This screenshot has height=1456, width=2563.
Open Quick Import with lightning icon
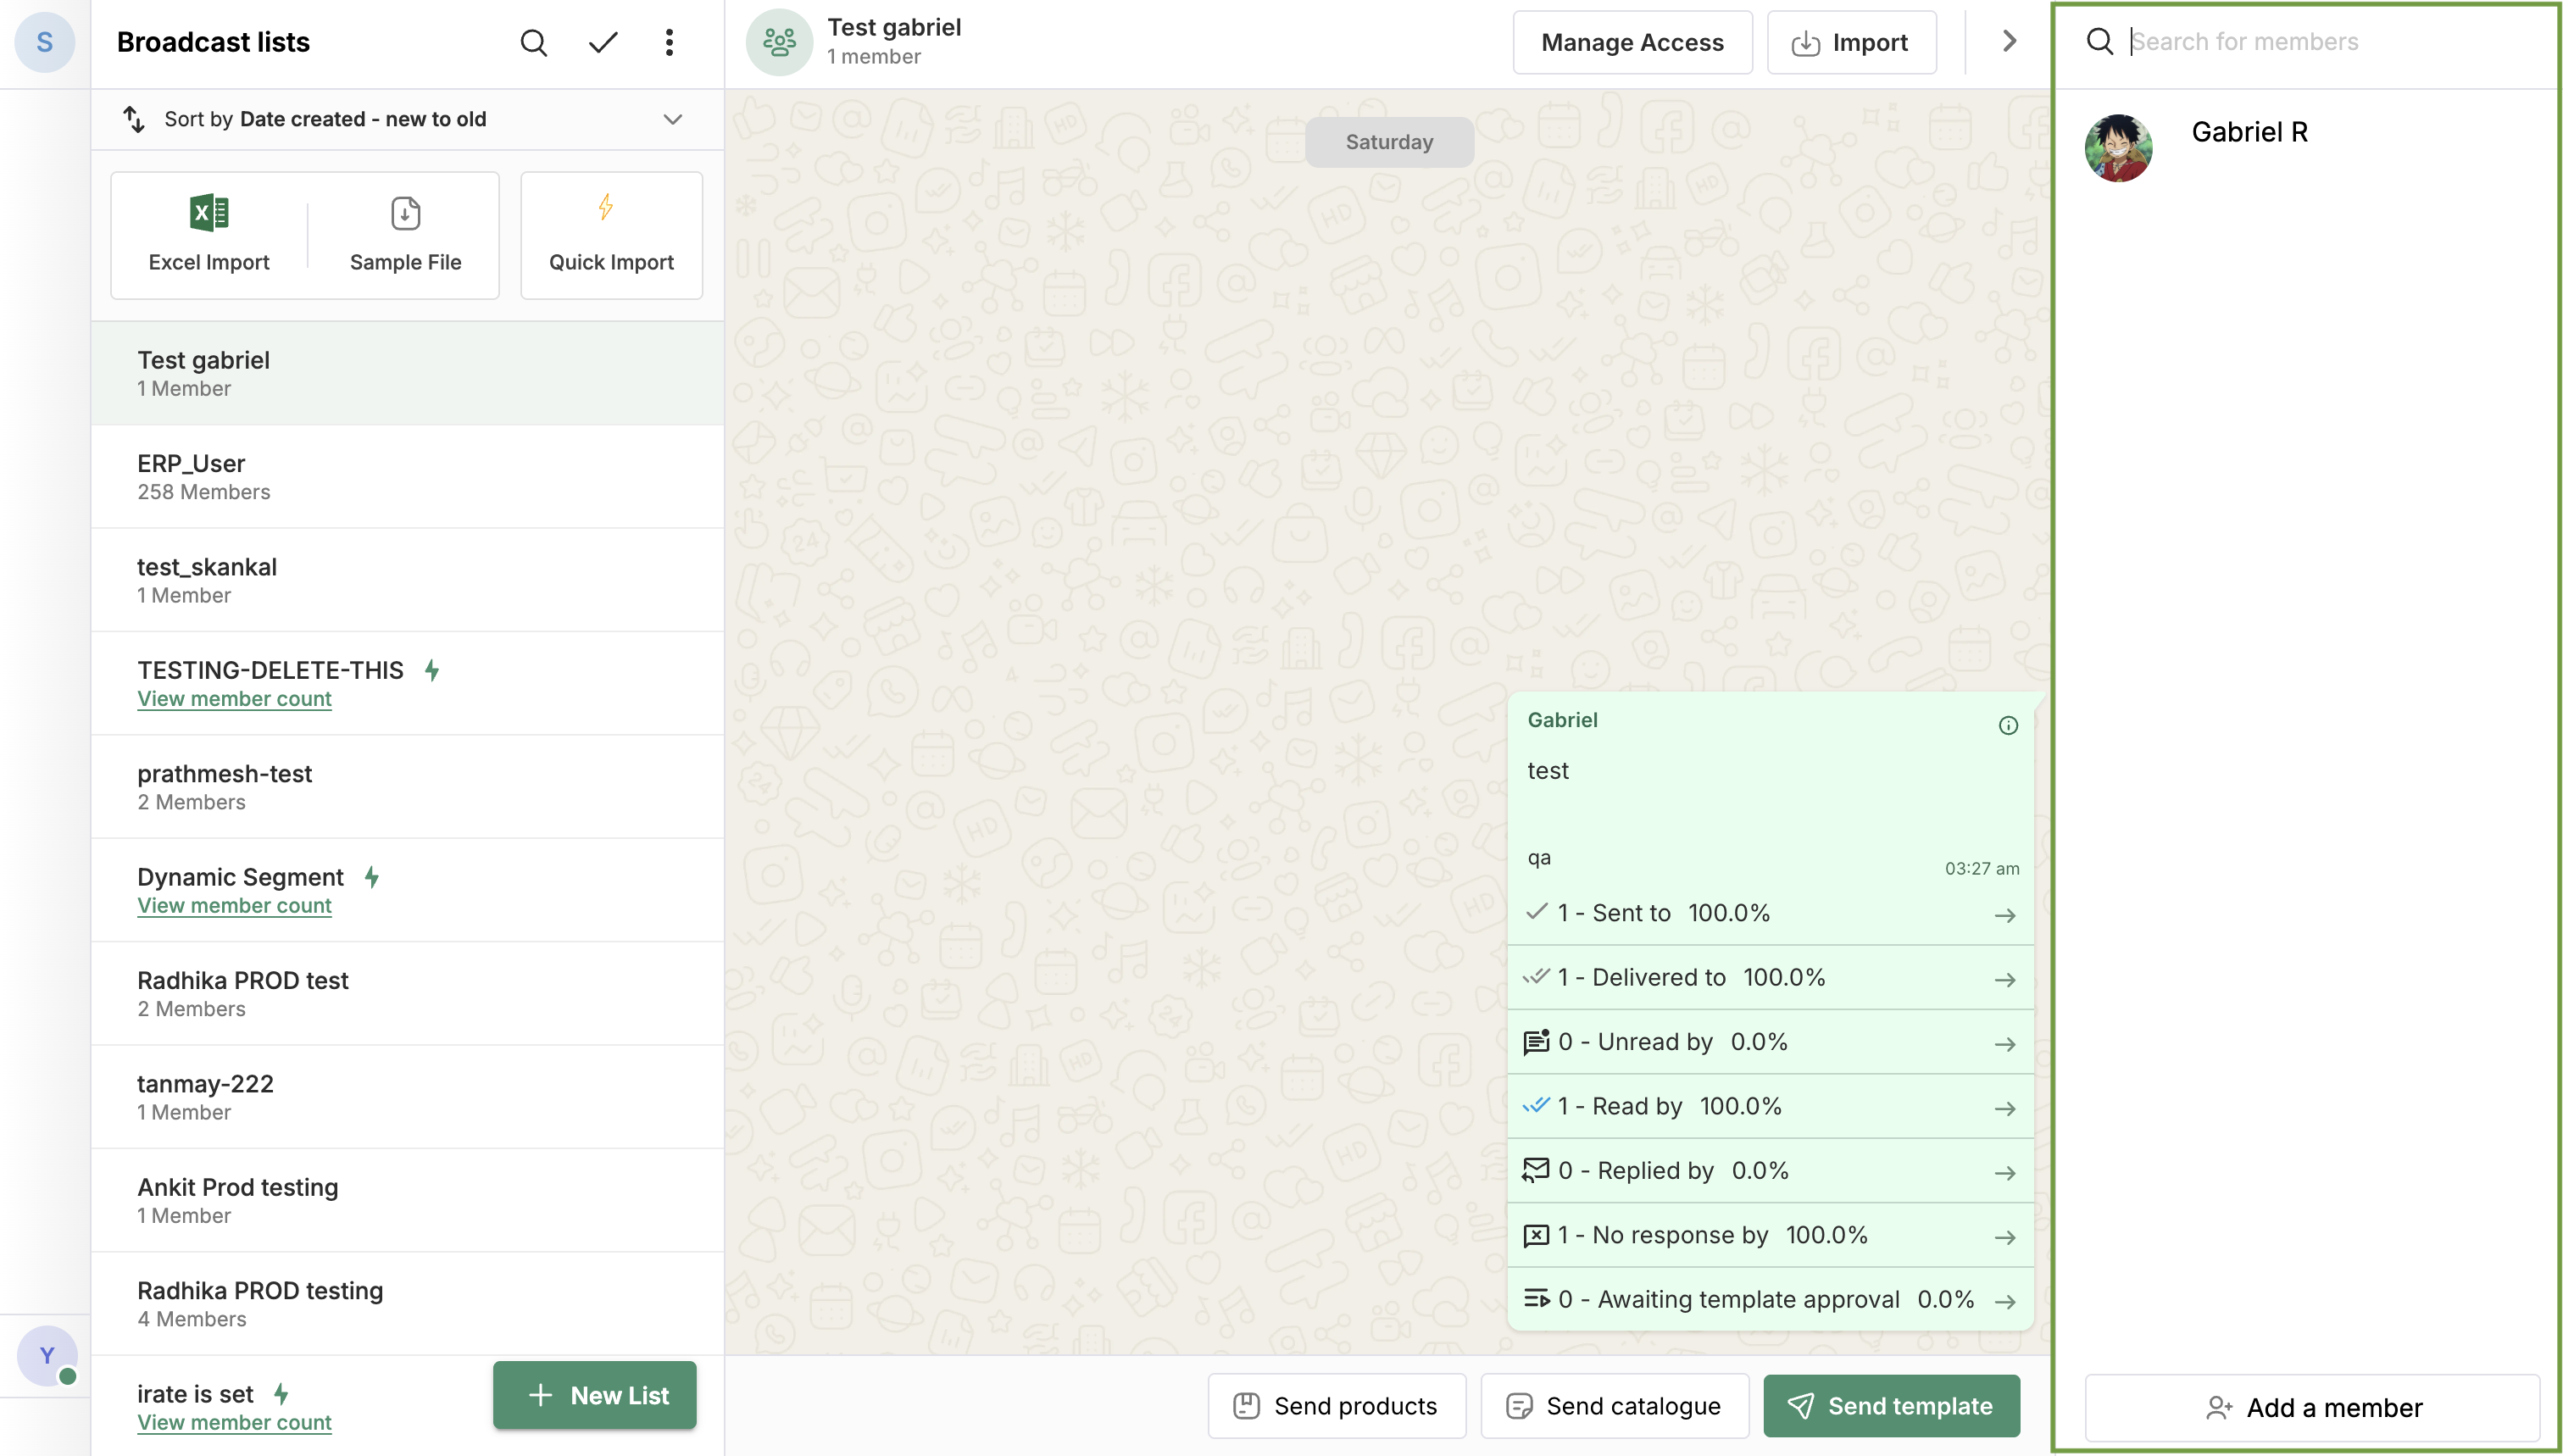[611, 235]
